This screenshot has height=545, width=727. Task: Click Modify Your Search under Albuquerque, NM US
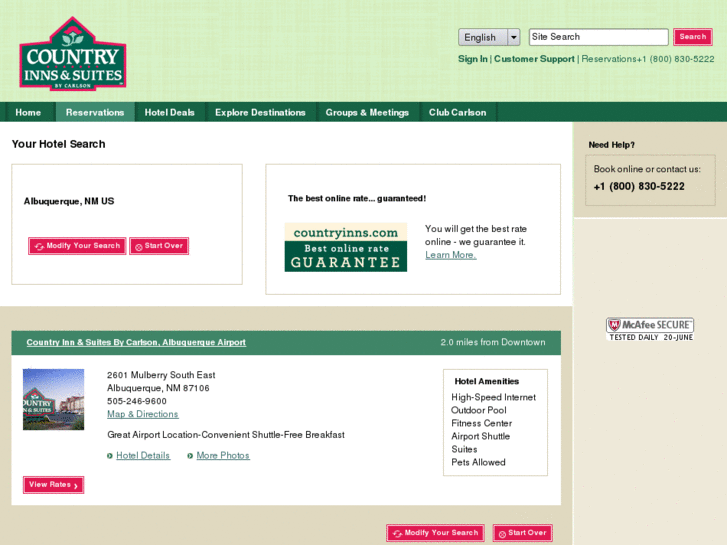tap(77, 246)
